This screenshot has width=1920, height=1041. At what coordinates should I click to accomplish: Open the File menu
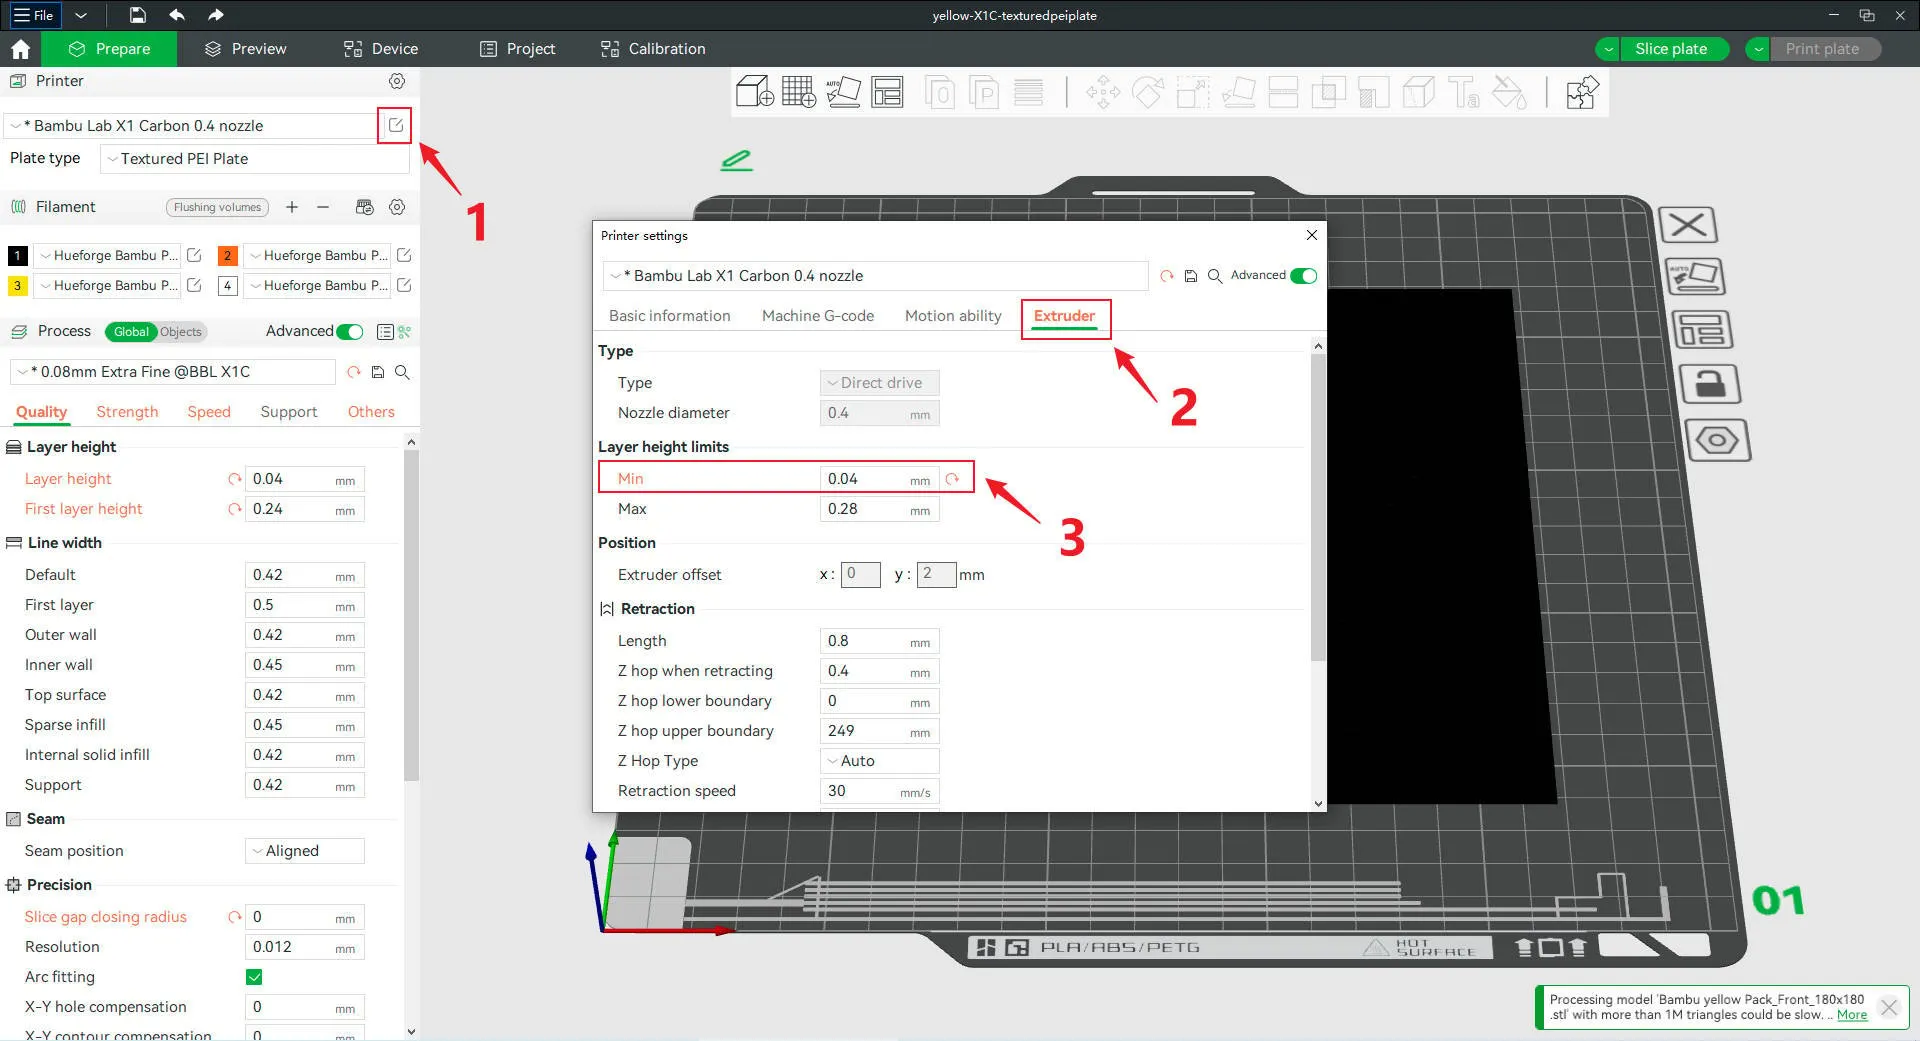[33, 15]
